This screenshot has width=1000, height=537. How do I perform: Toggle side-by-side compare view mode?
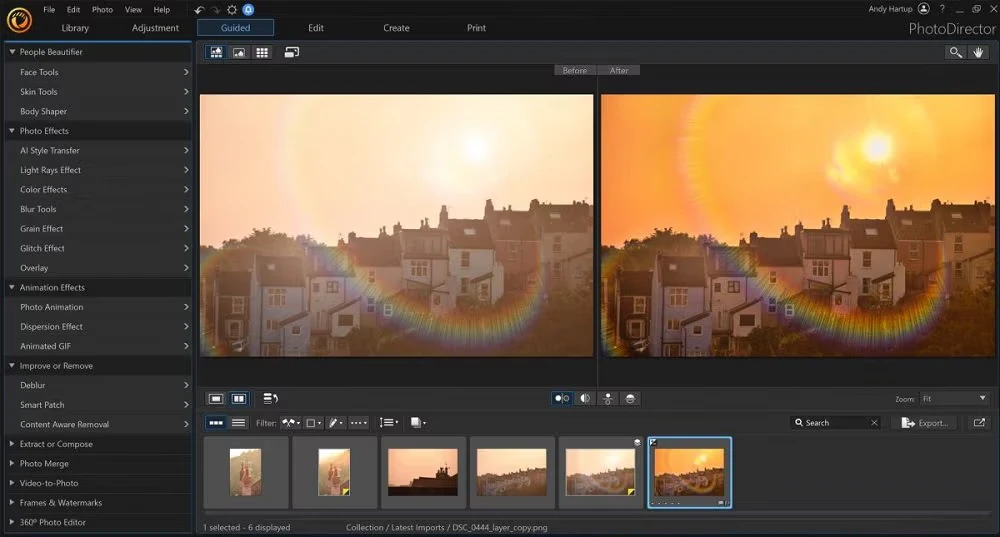point(239,398)
